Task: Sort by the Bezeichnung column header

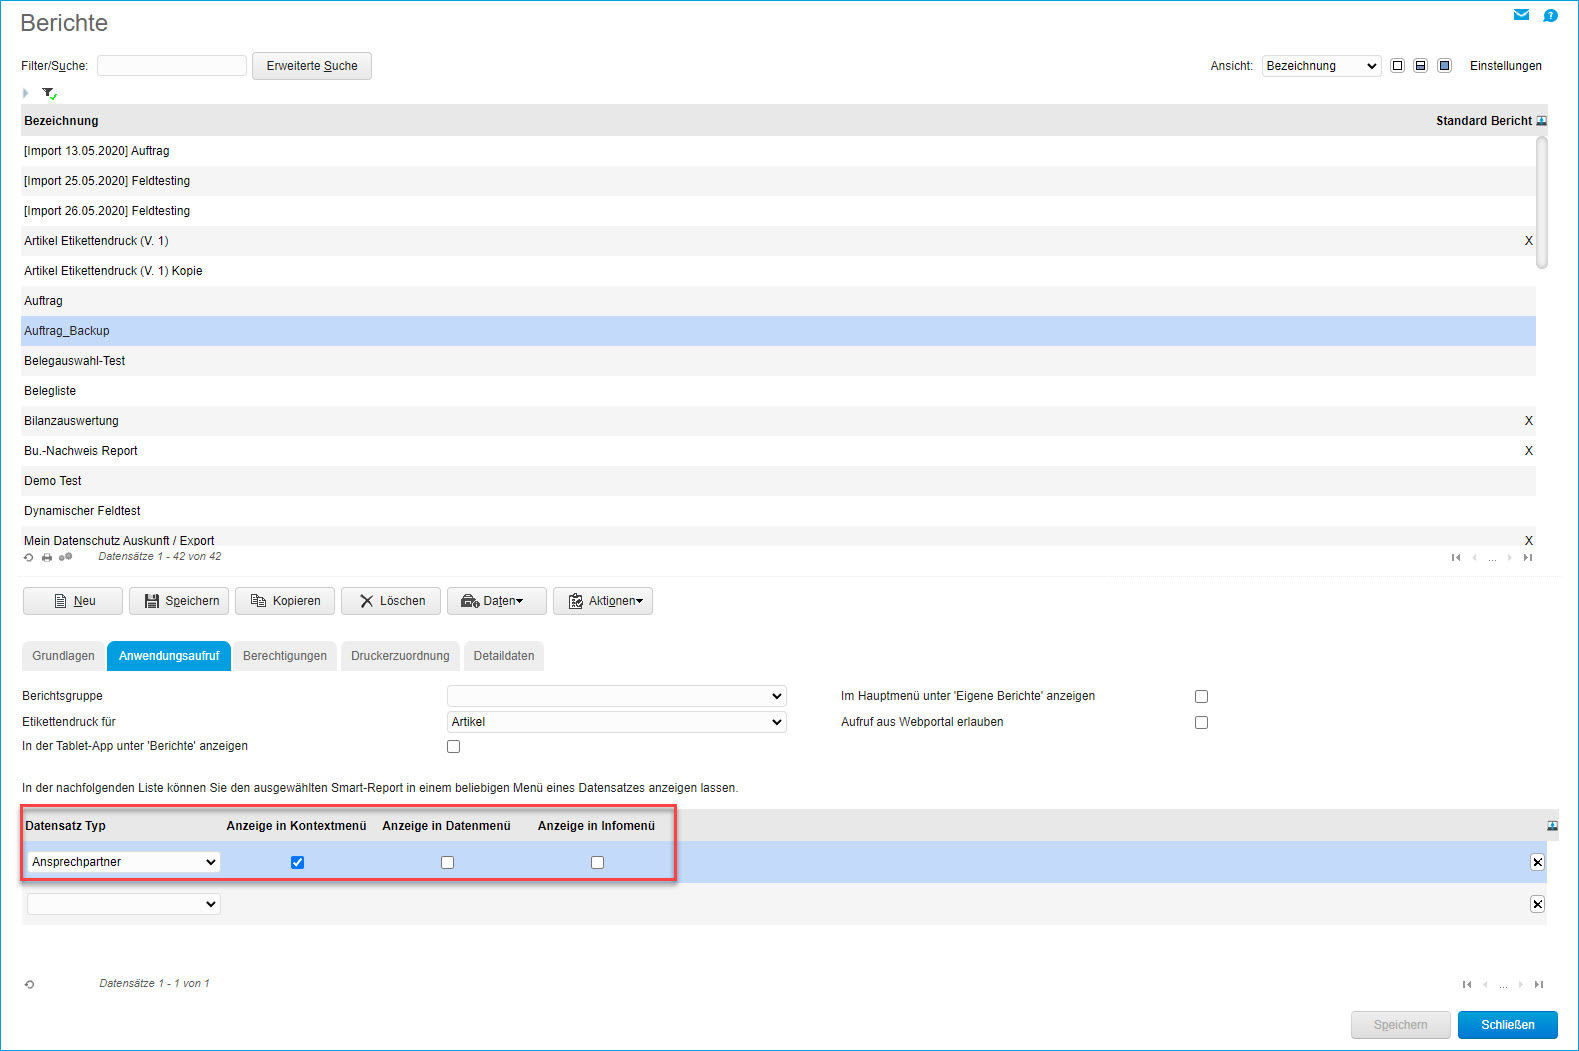Action: pos(61,121)
